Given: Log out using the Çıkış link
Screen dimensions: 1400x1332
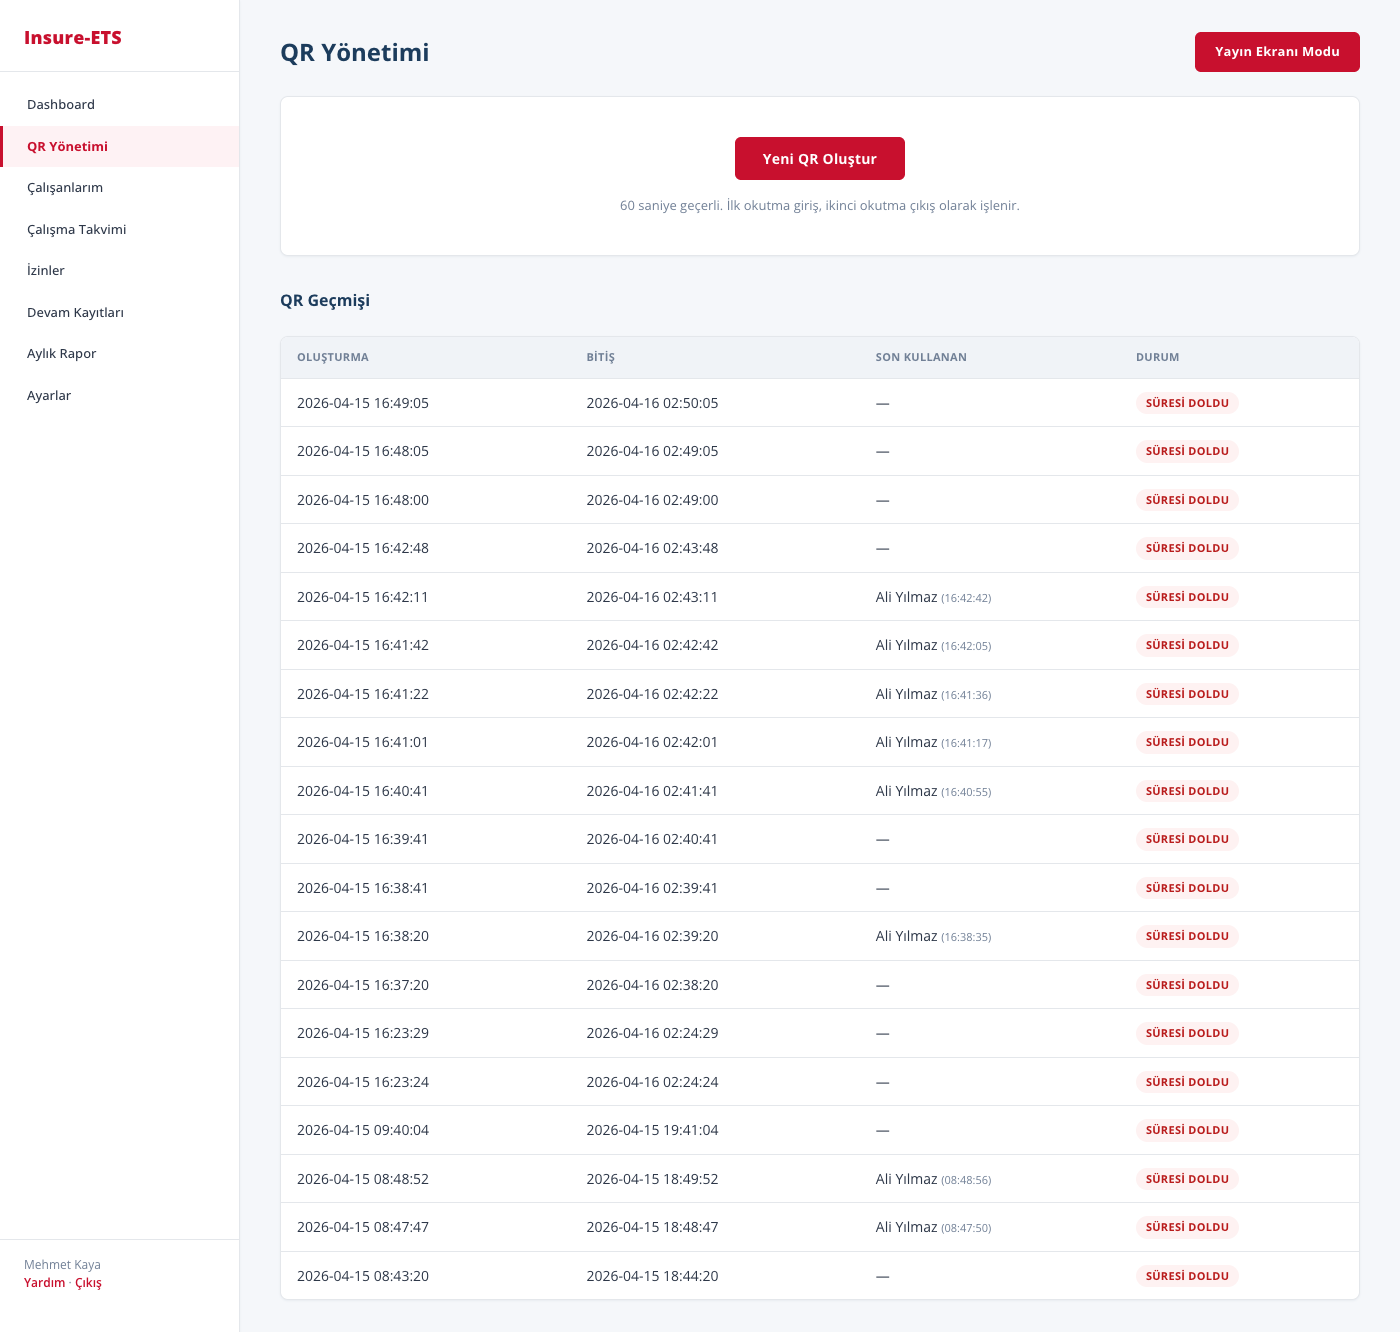Looking at the screenshot, I should click(88, 1283).
